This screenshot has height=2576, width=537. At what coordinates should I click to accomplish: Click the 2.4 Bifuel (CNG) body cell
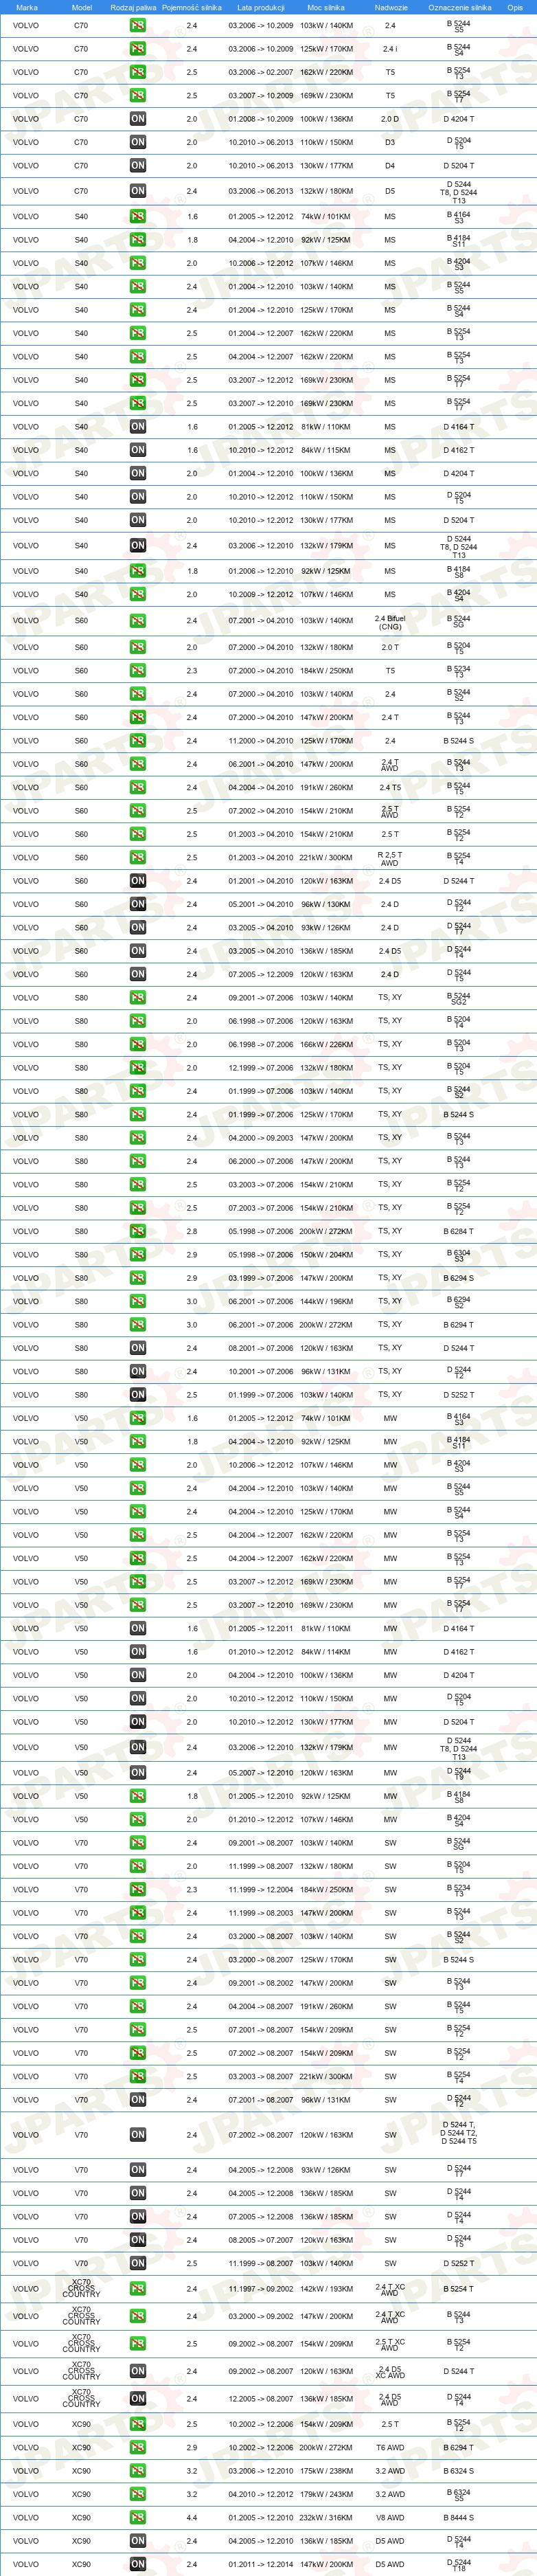390,623
